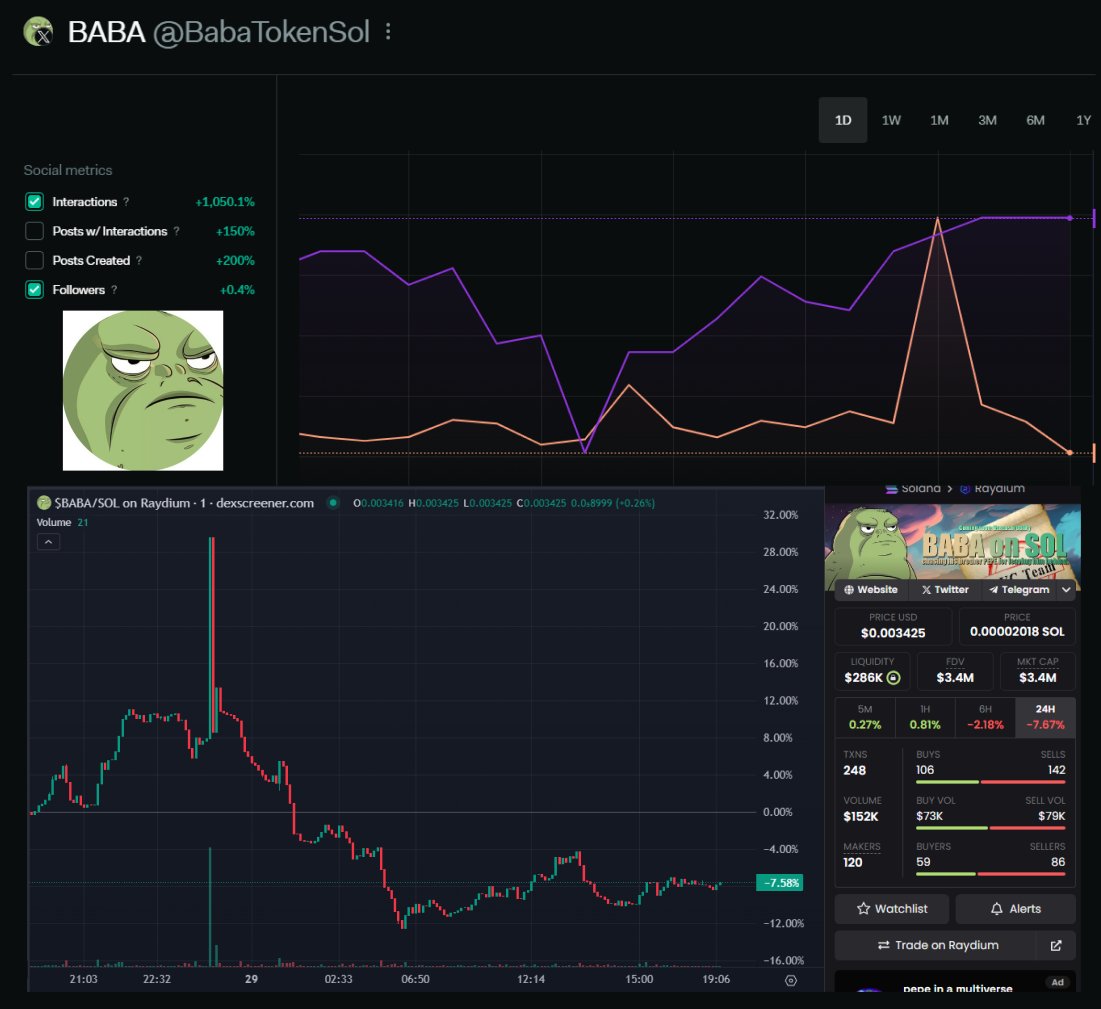Screen dimensions: 1101x1009
Task: Click the globe icon beside Website
Action: point(849,590)
